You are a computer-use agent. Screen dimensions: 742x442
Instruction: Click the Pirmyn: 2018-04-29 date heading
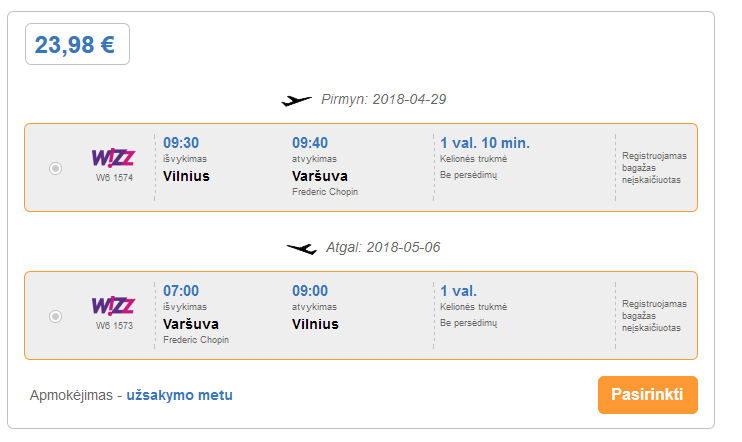[x=383, y=99]
